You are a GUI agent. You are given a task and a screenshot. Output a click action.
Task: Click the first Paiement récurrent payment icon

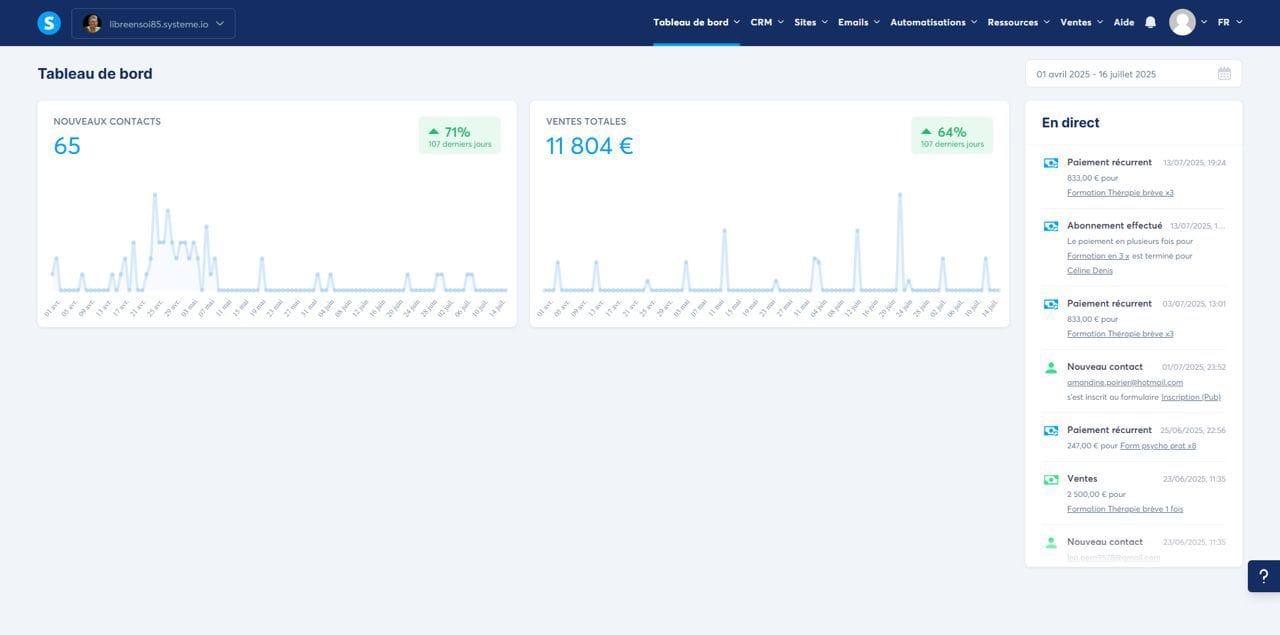(x=1051, y=163)
